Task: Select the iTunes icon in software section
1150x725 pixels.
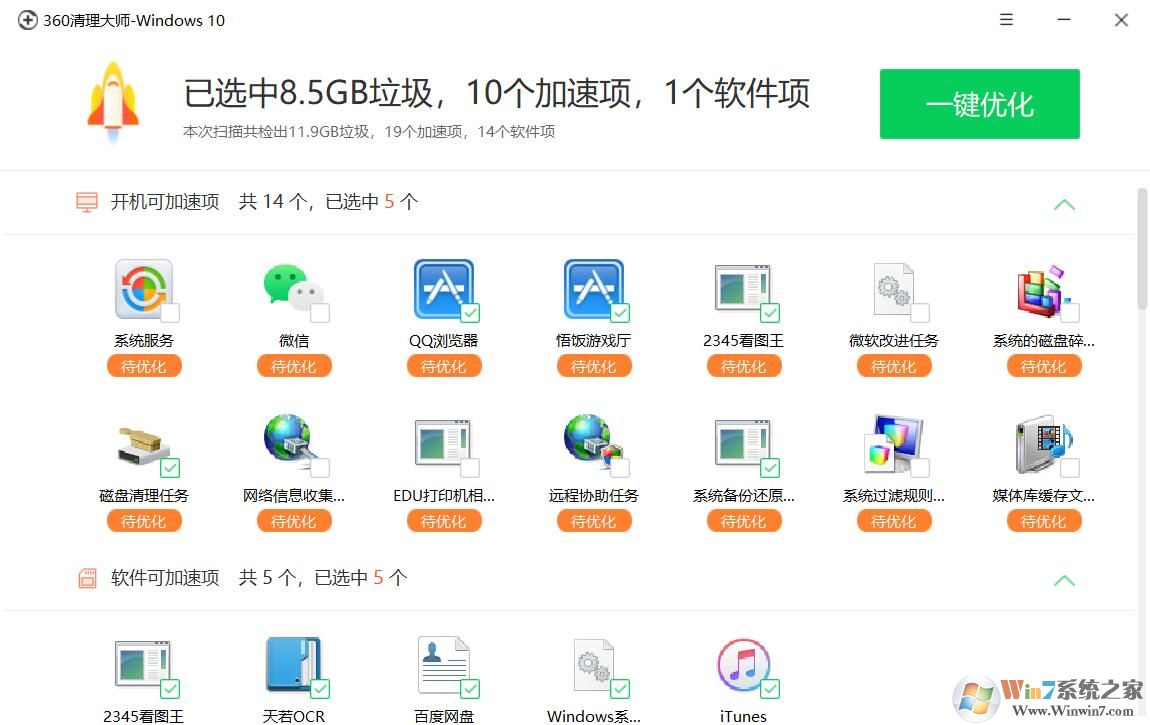Action: pos(744,665)
